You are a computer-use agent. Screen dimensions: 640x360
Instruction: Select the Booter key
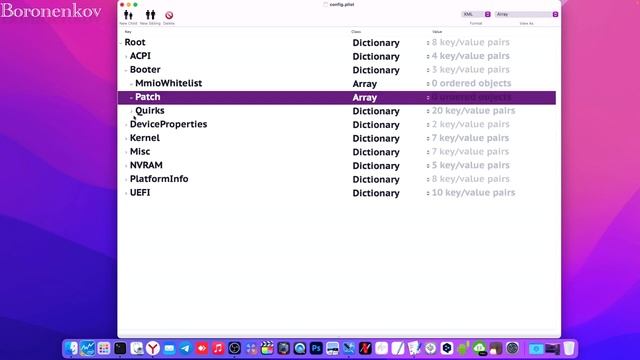(x=145, y=70)
